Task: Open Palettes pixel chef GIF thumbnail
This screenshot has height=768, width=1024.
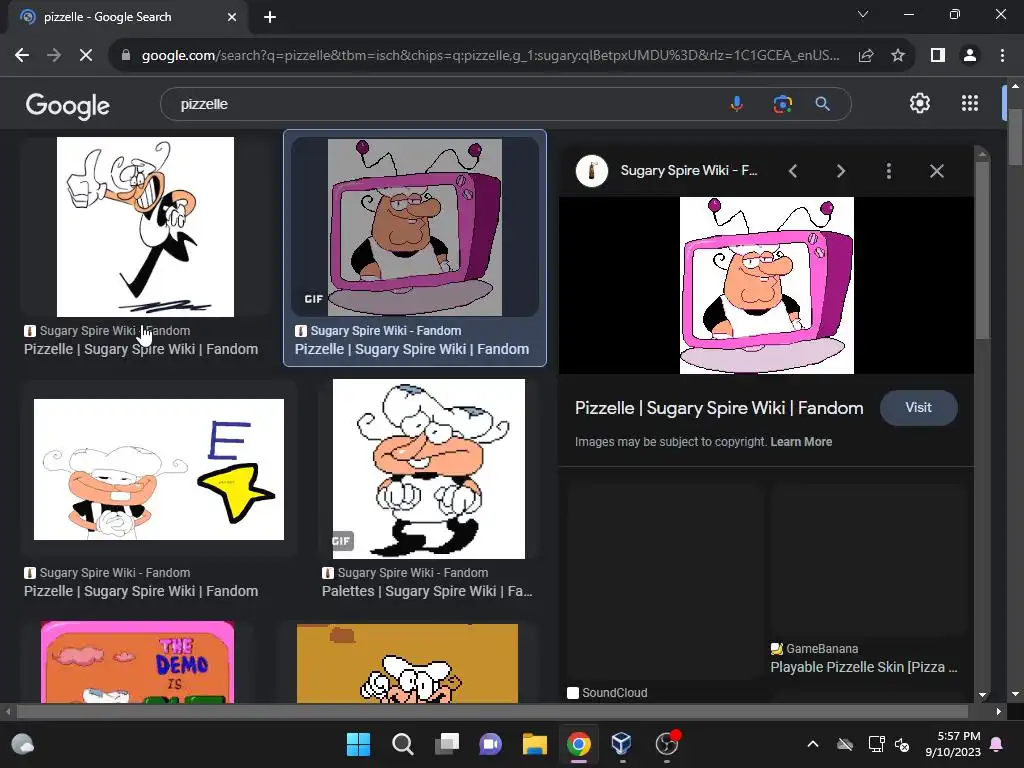Action: (428, 469)
